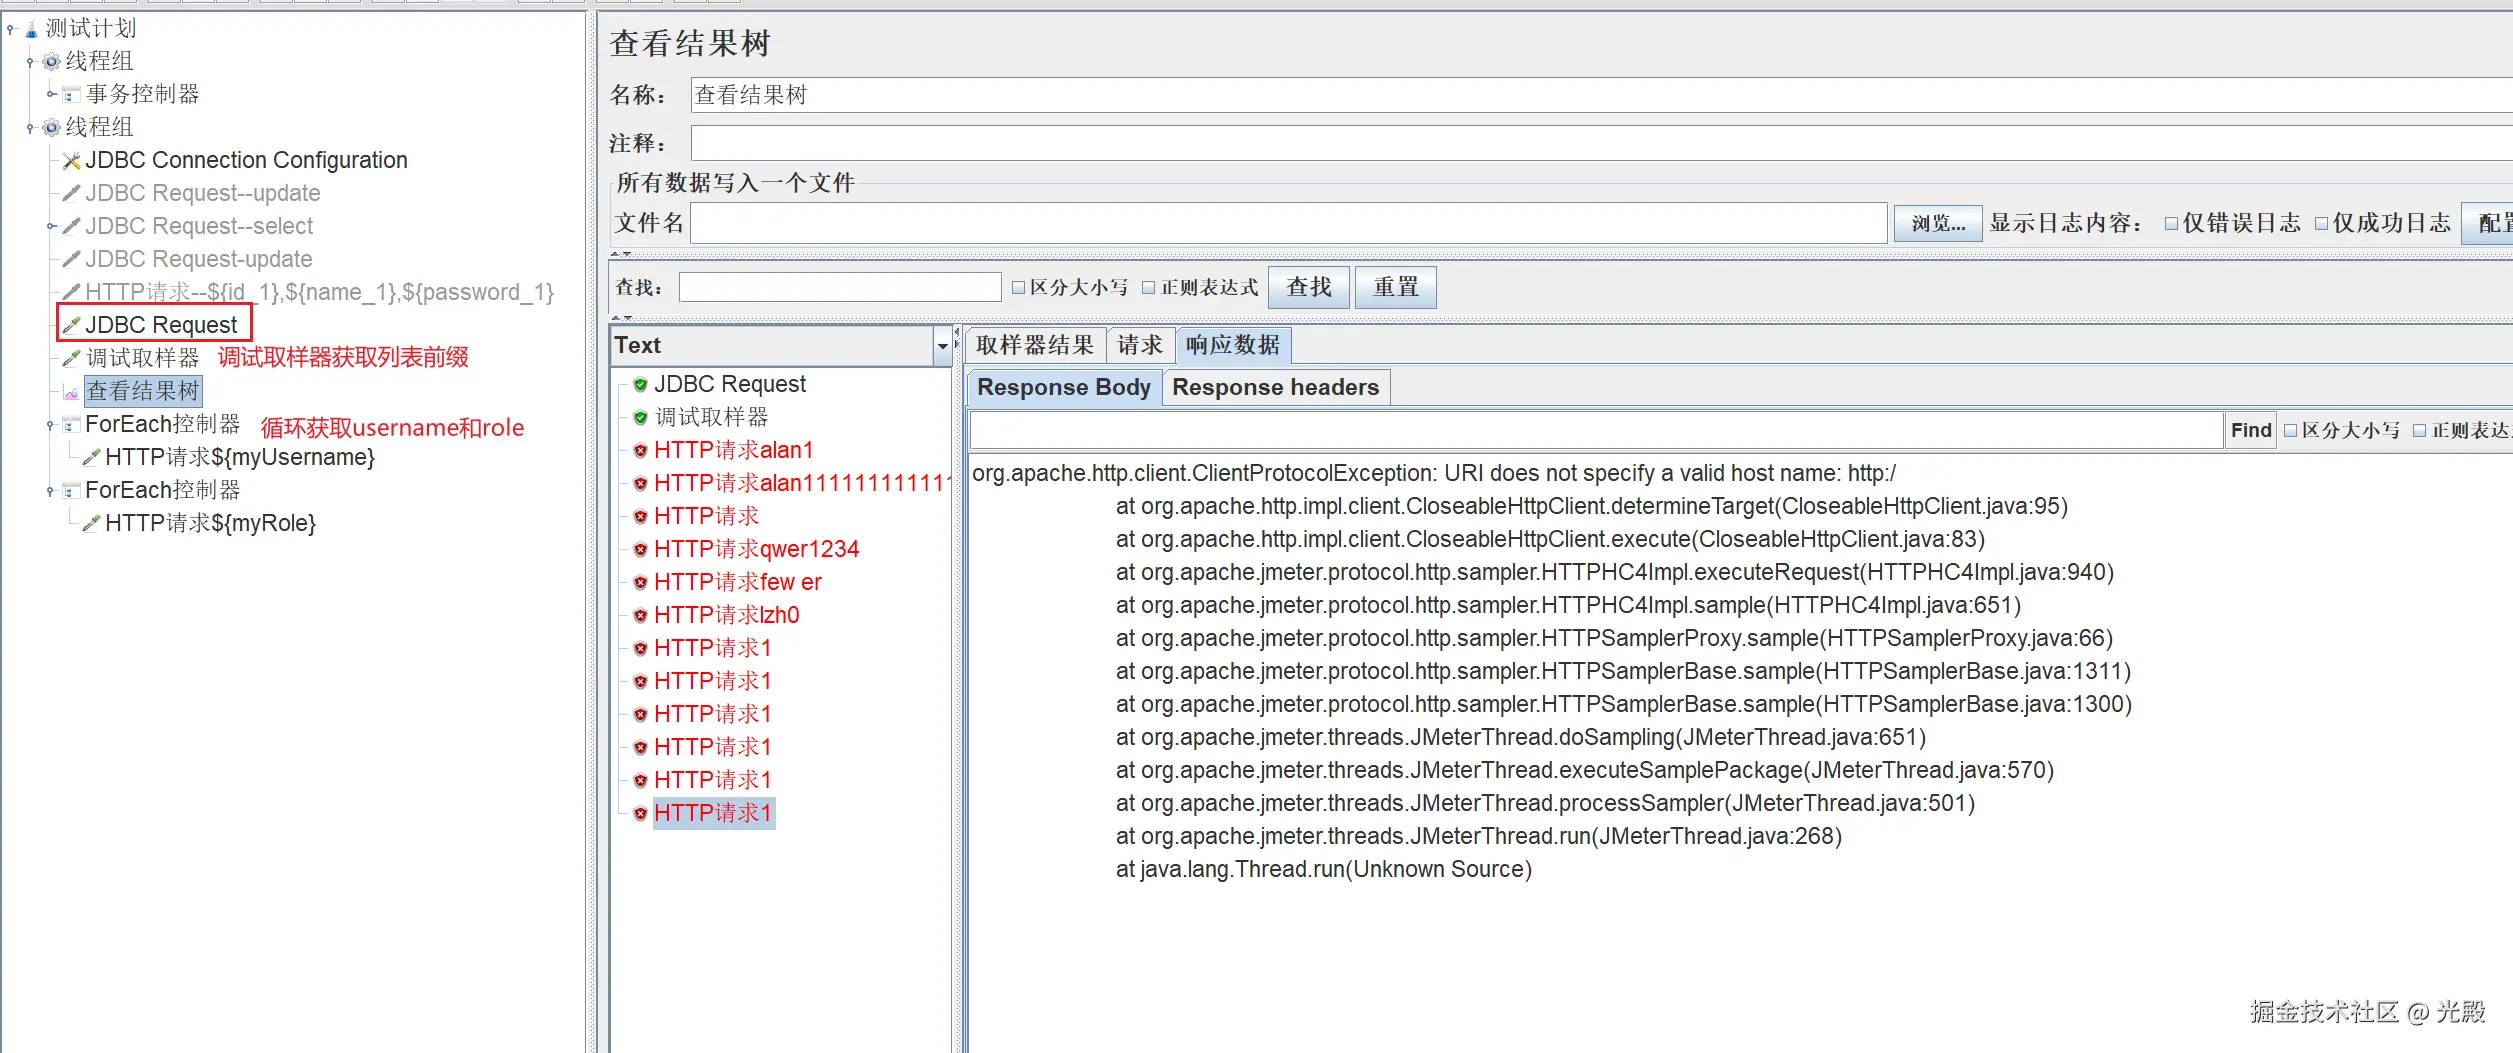
Task: Click the 调试取样器 icon in the test plan tree
Action: click(x=71, y=358)
